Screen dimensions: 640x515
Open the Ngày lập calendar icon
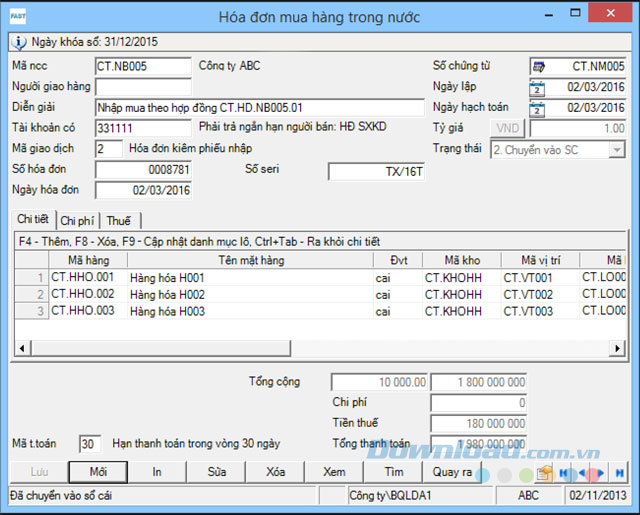click(537, 88)
